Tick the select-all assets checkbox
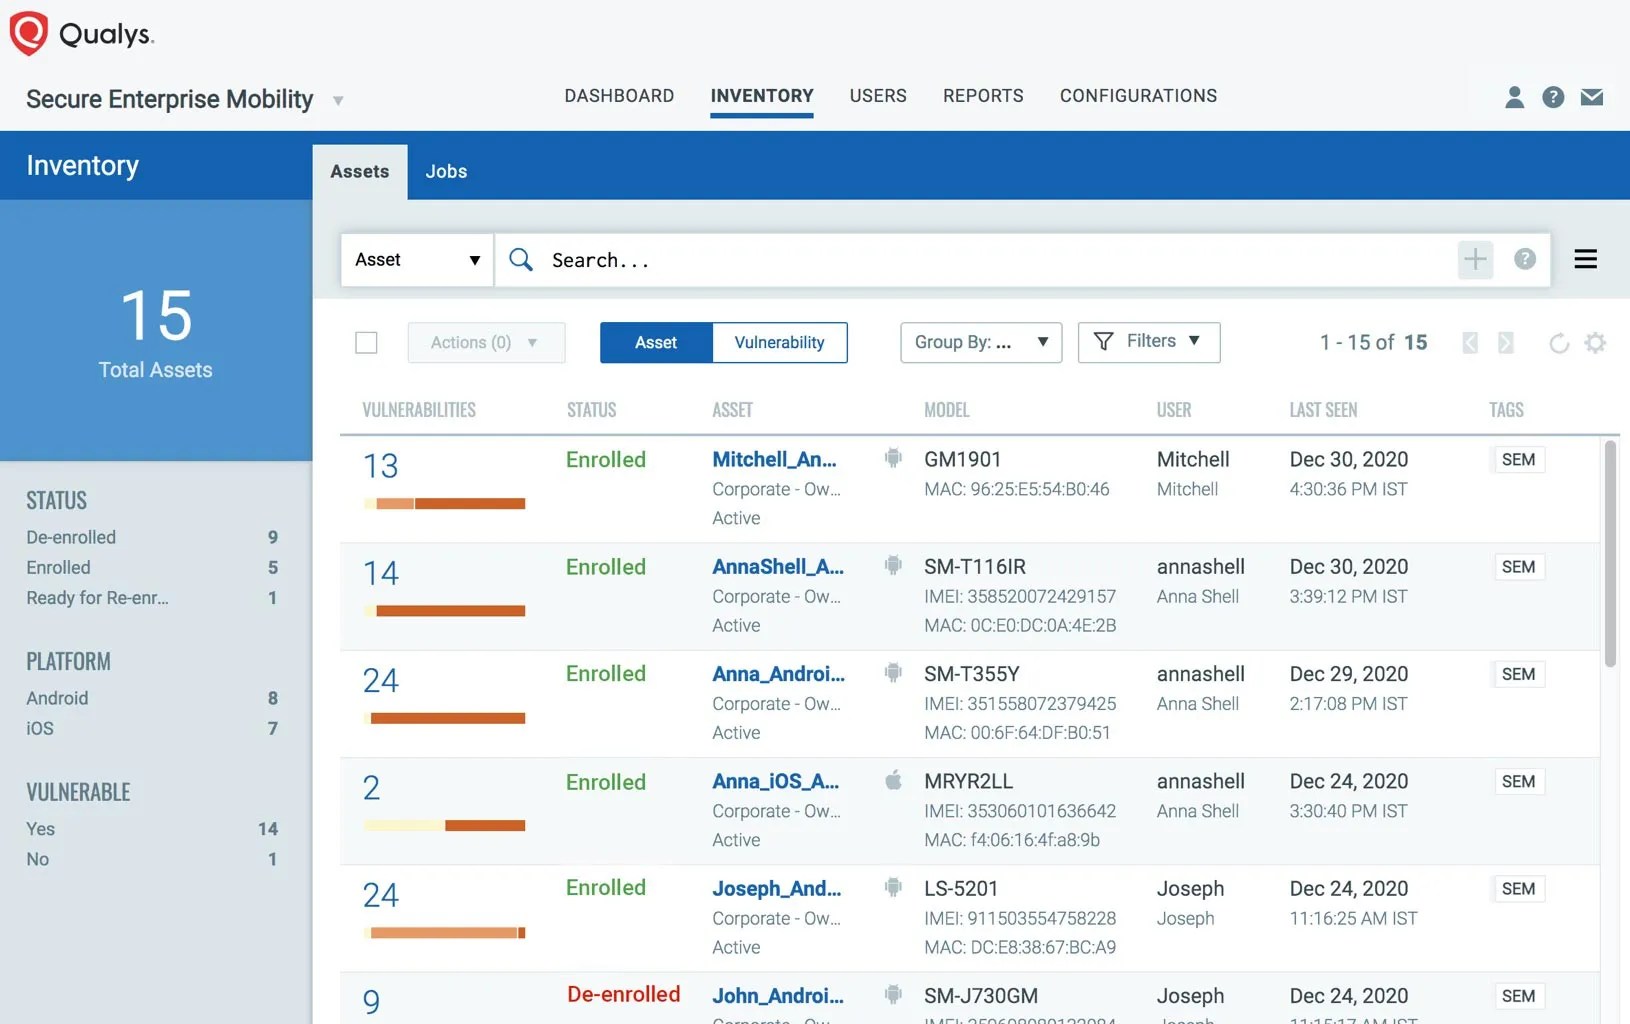The width and height of the screenshot is (1630, 1024). tap(367, 343)
